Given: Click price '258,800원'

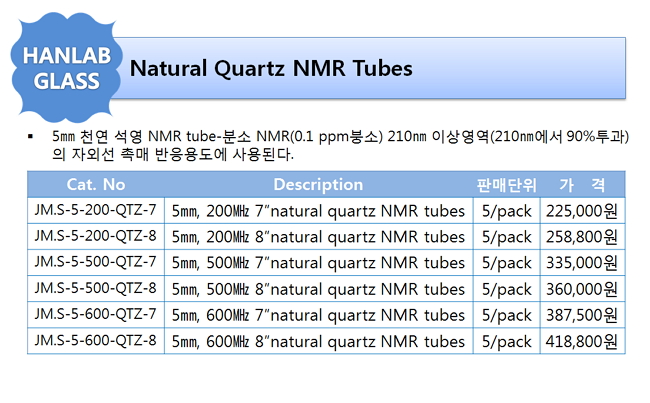Looking at the screenshot, I should 582,237.
